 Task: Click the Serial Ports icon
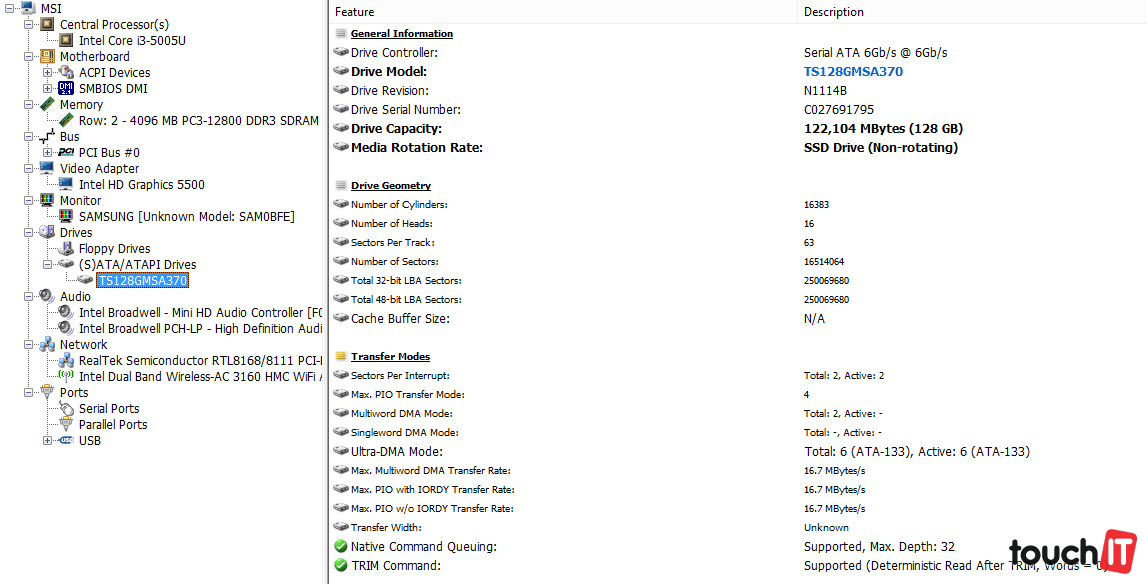[66, 409]
